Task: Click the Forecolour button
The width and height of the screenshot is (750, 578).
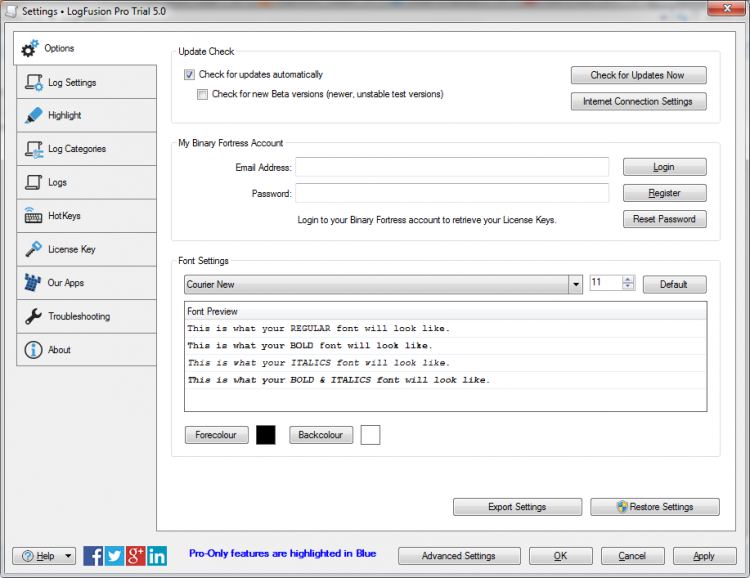Action: [x=217, y=435]
